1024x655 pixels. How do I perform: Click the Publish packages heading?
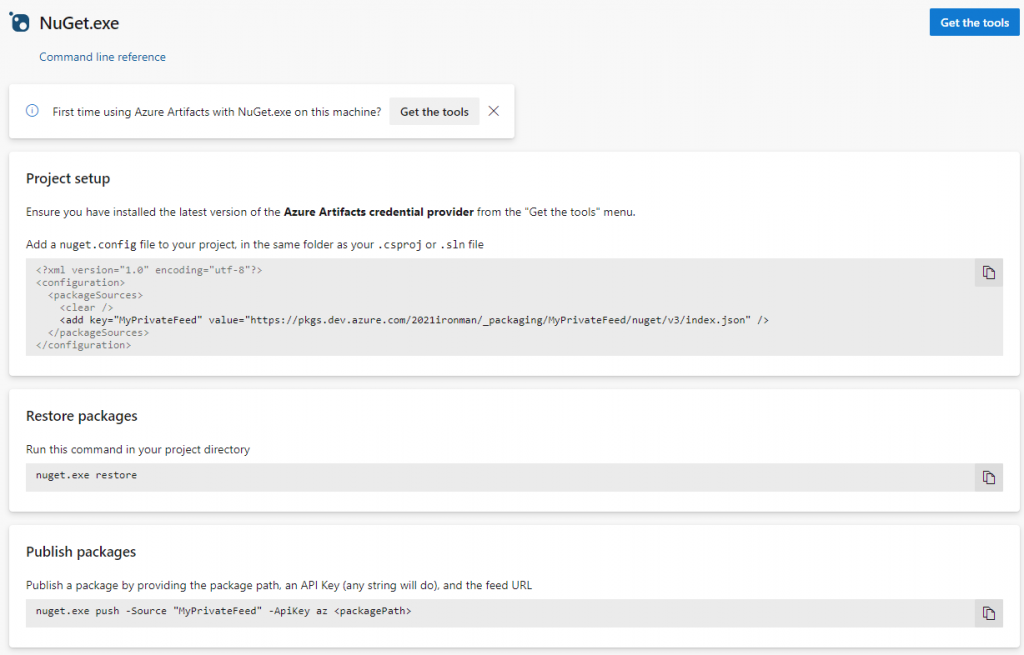pos(81,551)
